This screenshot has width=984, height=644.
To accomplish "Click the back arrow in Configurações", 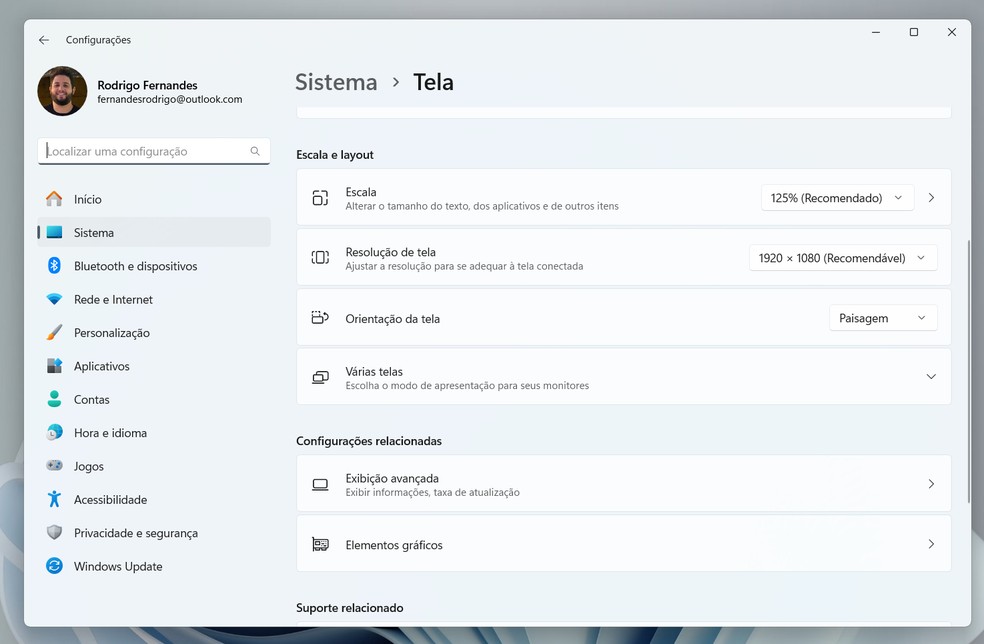I will tap(44, 40).
